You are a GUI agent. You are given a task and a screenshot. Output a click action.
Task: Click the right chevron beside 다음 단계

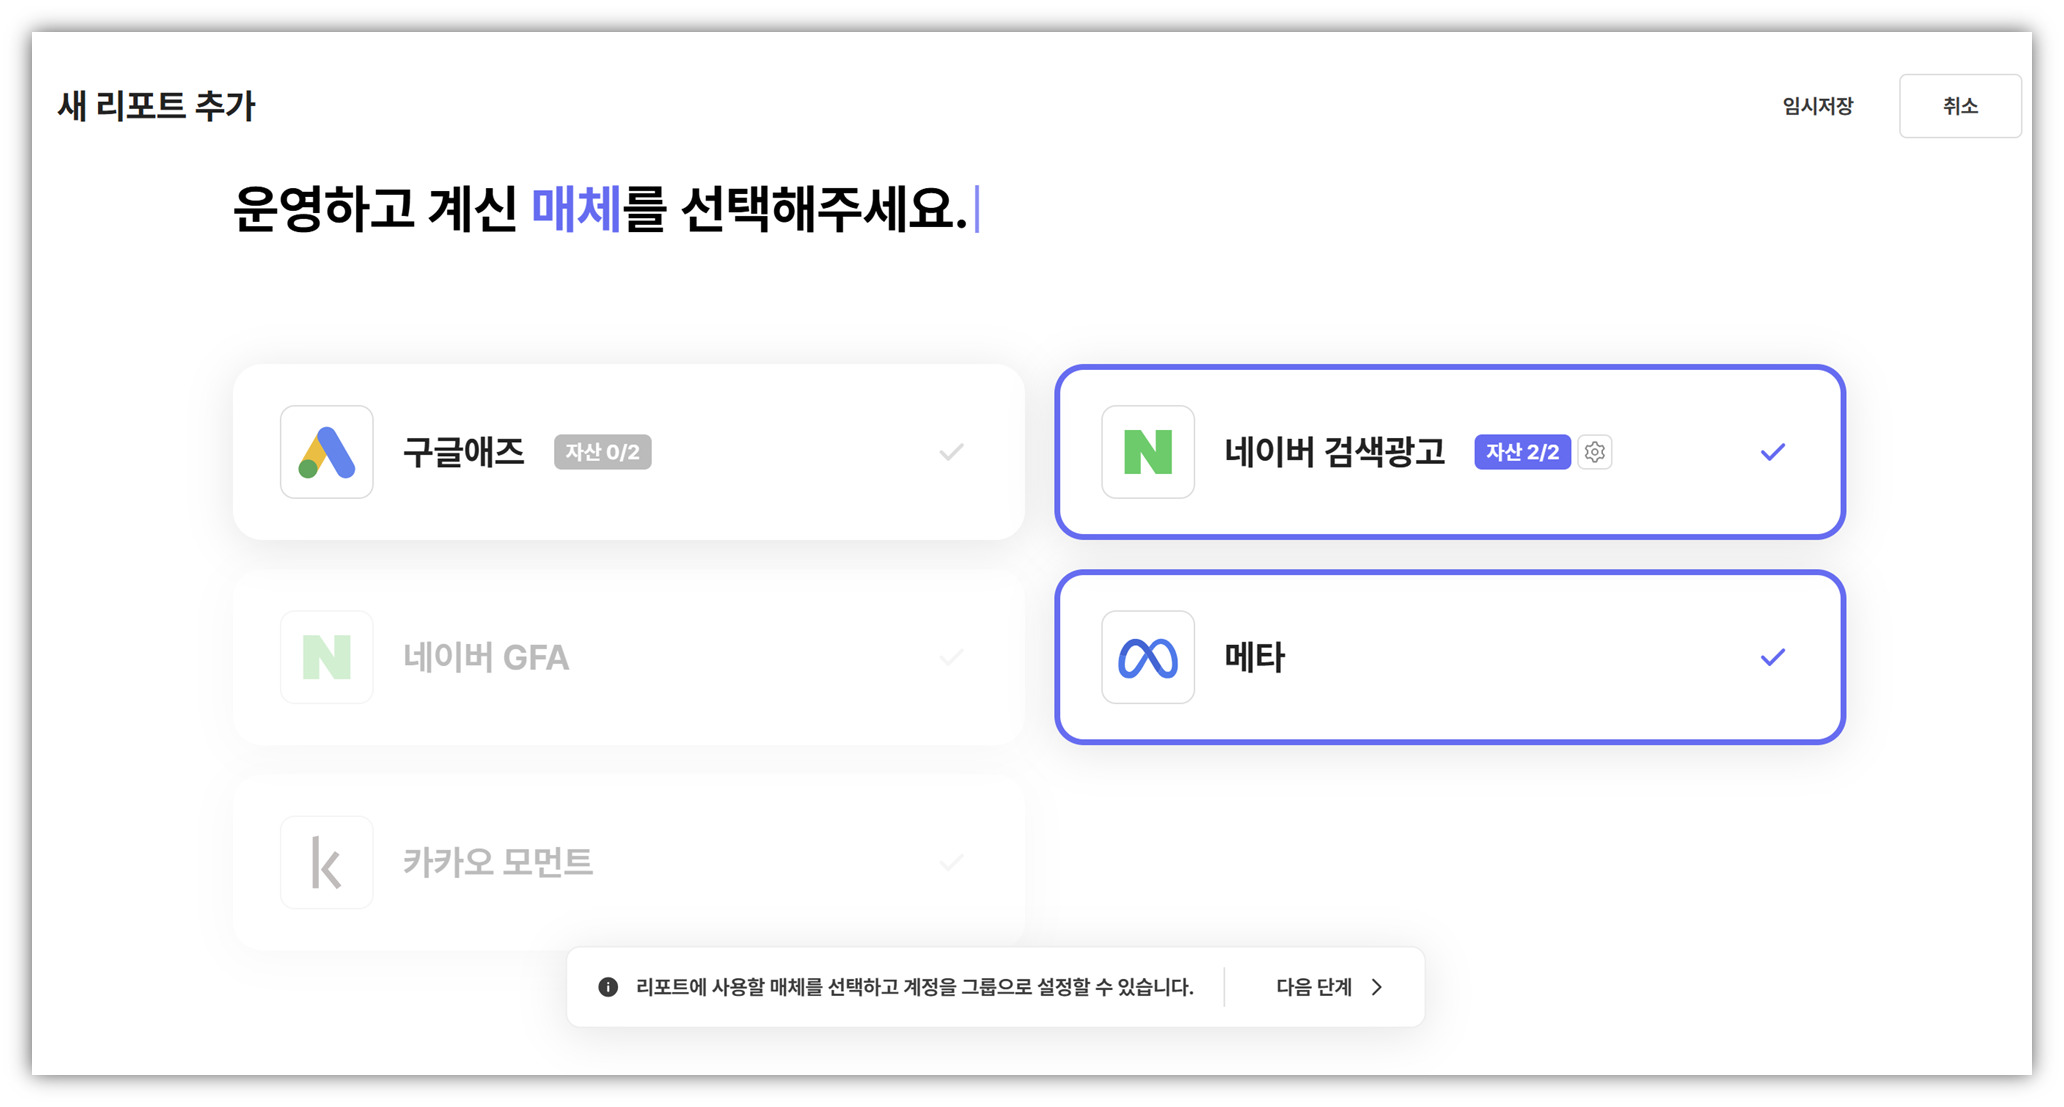pyautogui.click(x=1377, y=987)
